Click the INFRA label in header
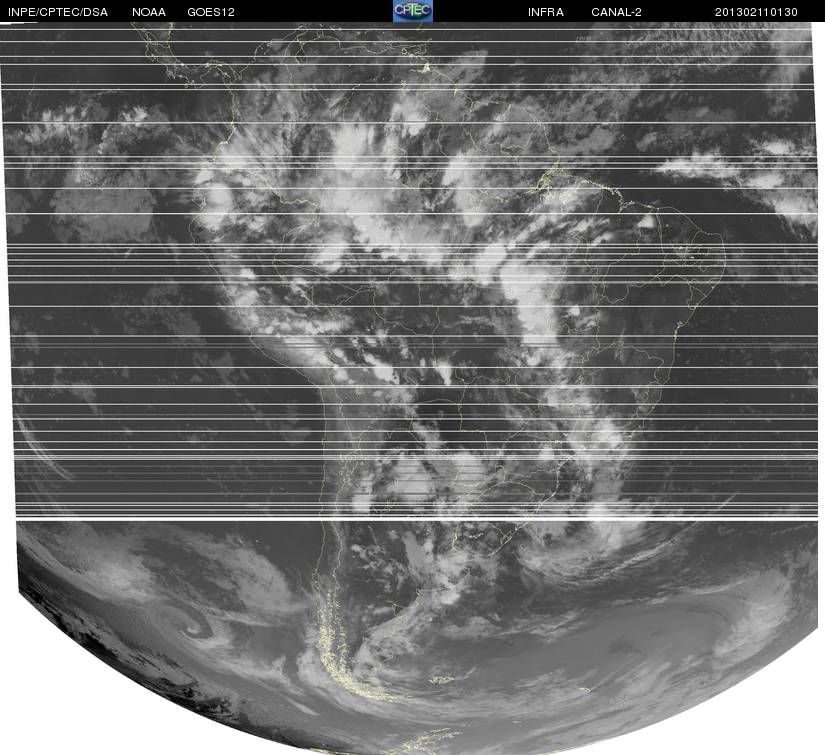Image resolution: width=825 pixels, height=755 pixels. click(546, 12)
